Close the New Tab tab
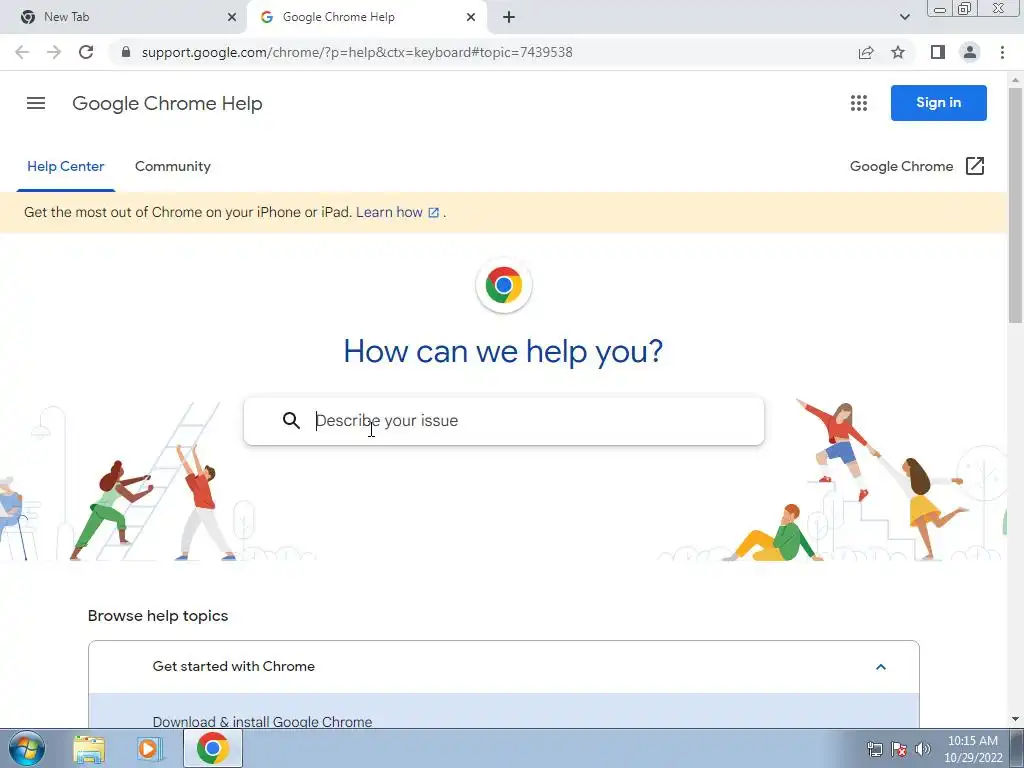 tap(232, 17)
